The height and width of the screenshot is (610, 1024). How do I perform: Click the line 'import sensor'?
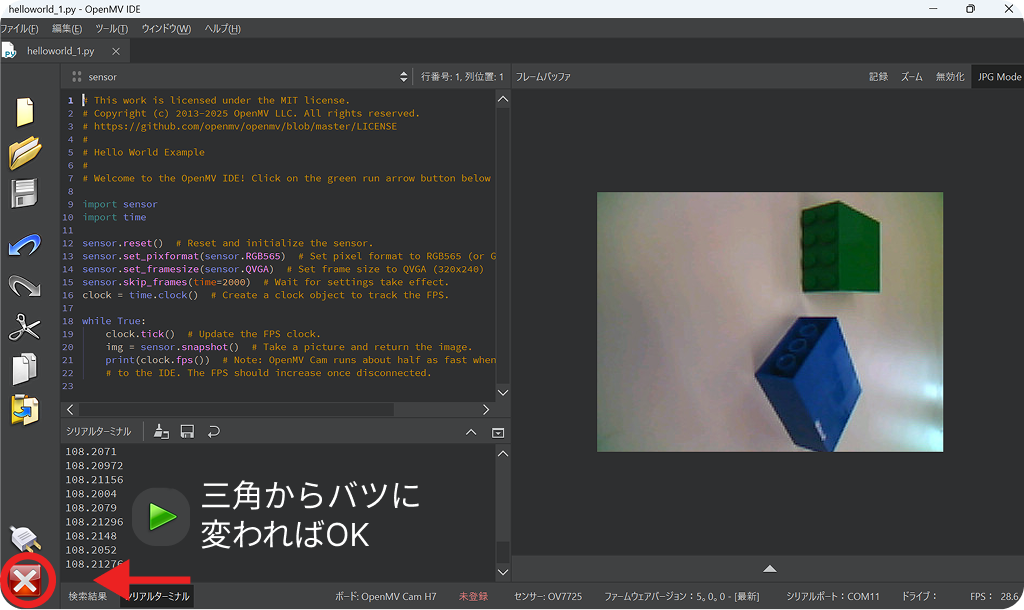click(x=120, y=204)
